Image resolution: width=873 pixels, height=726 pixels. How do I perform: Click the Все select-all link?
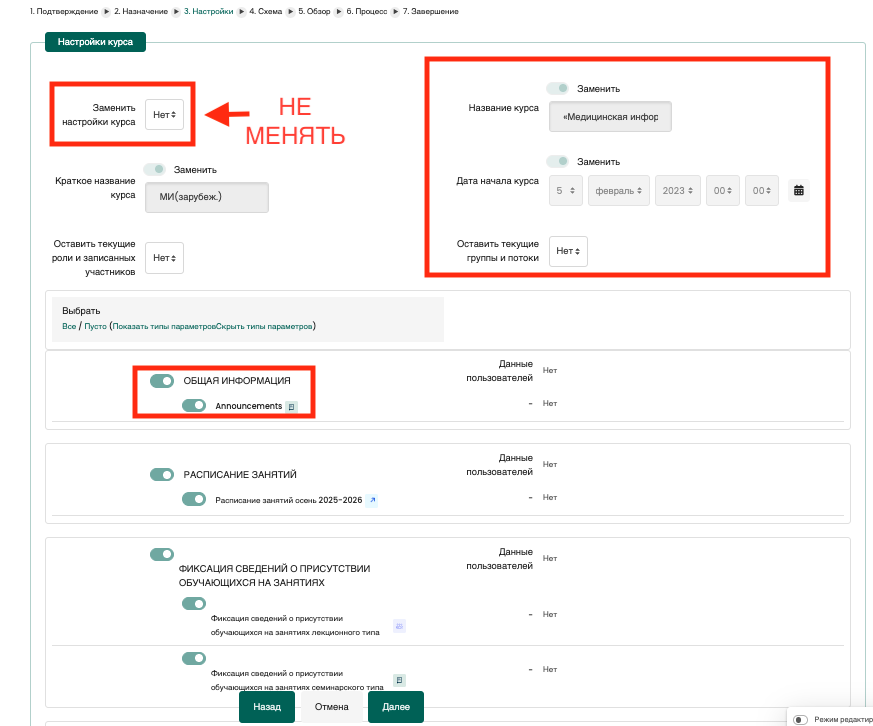click(x=69, y=326)
